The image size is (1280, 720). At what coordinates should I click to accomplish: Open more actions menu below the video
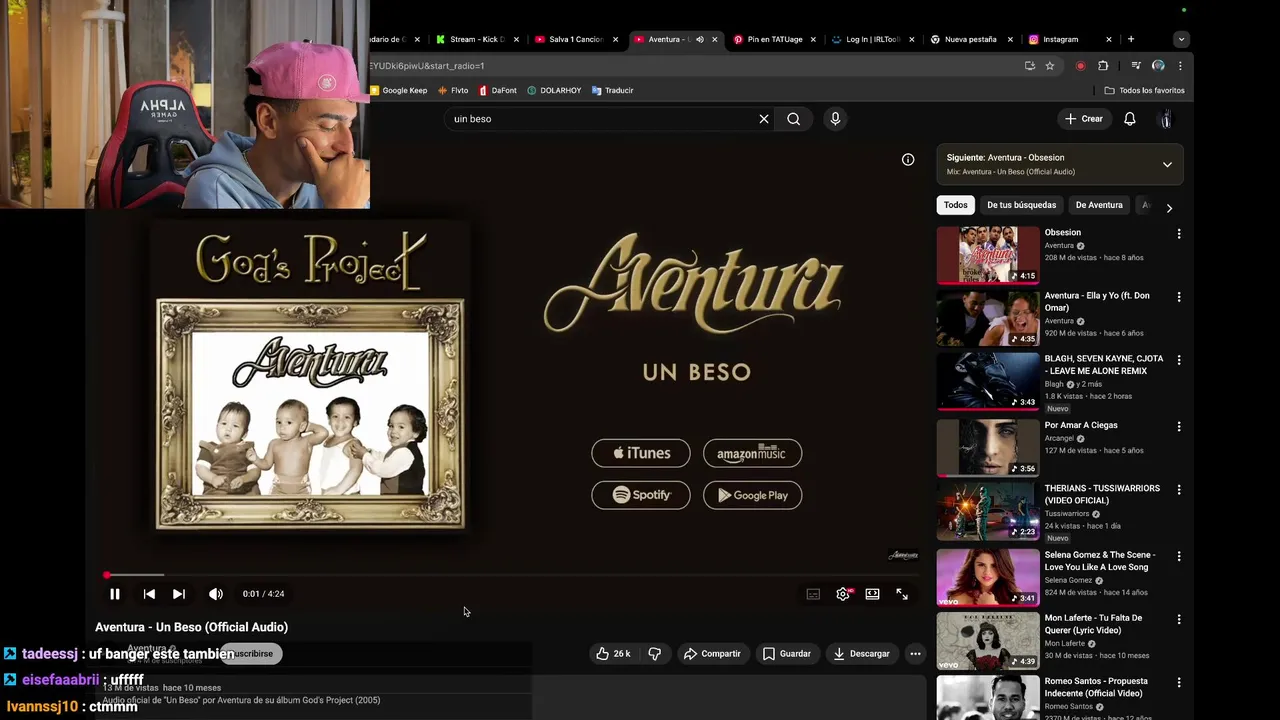point(915,654)
